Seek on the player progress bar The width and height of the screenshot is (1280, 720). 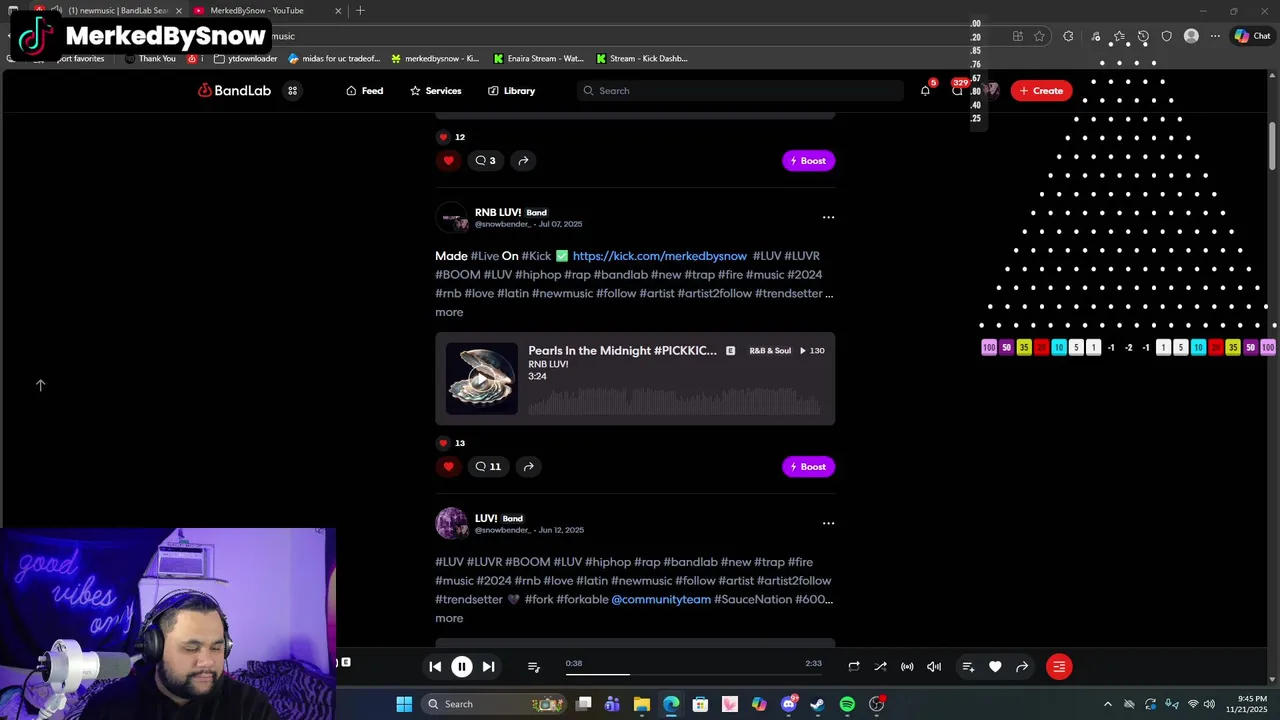tap(694, 674)
